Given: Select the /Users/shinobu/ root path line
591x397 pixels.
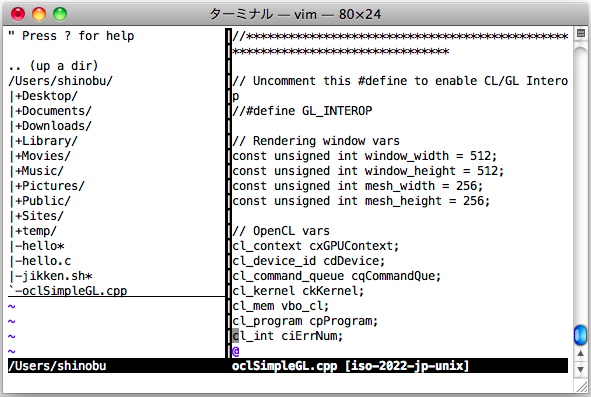Looking at the screenshot, I should point(60,81).
